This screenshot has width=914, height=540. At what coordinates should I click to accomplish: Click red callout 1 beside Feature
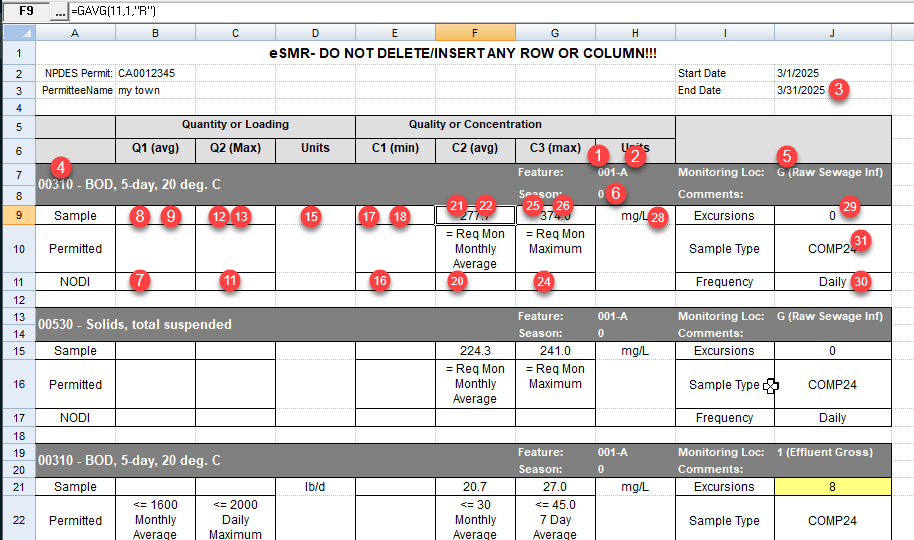tap(599, 155)
